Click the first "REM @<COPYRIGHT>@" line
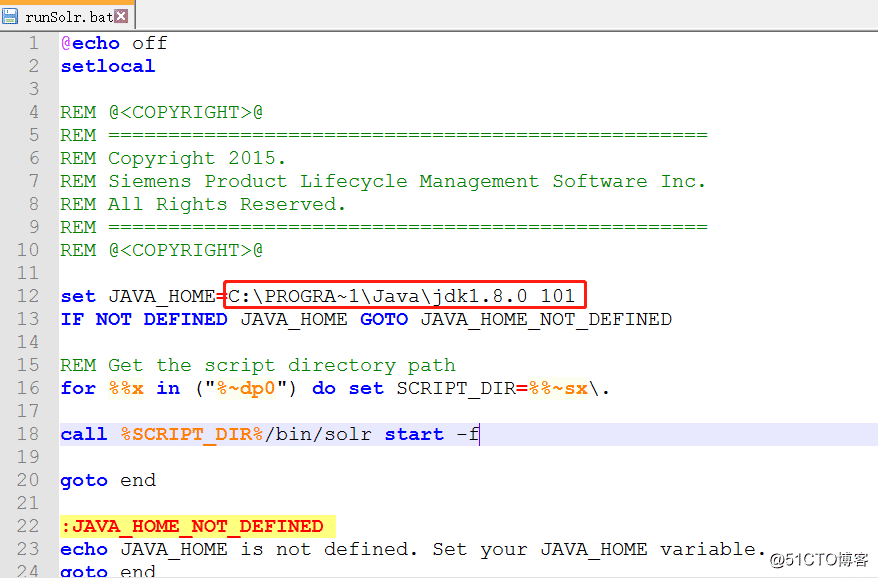This screenshot has width=878, height=578. pyautogui.click(x=161, y=112)
